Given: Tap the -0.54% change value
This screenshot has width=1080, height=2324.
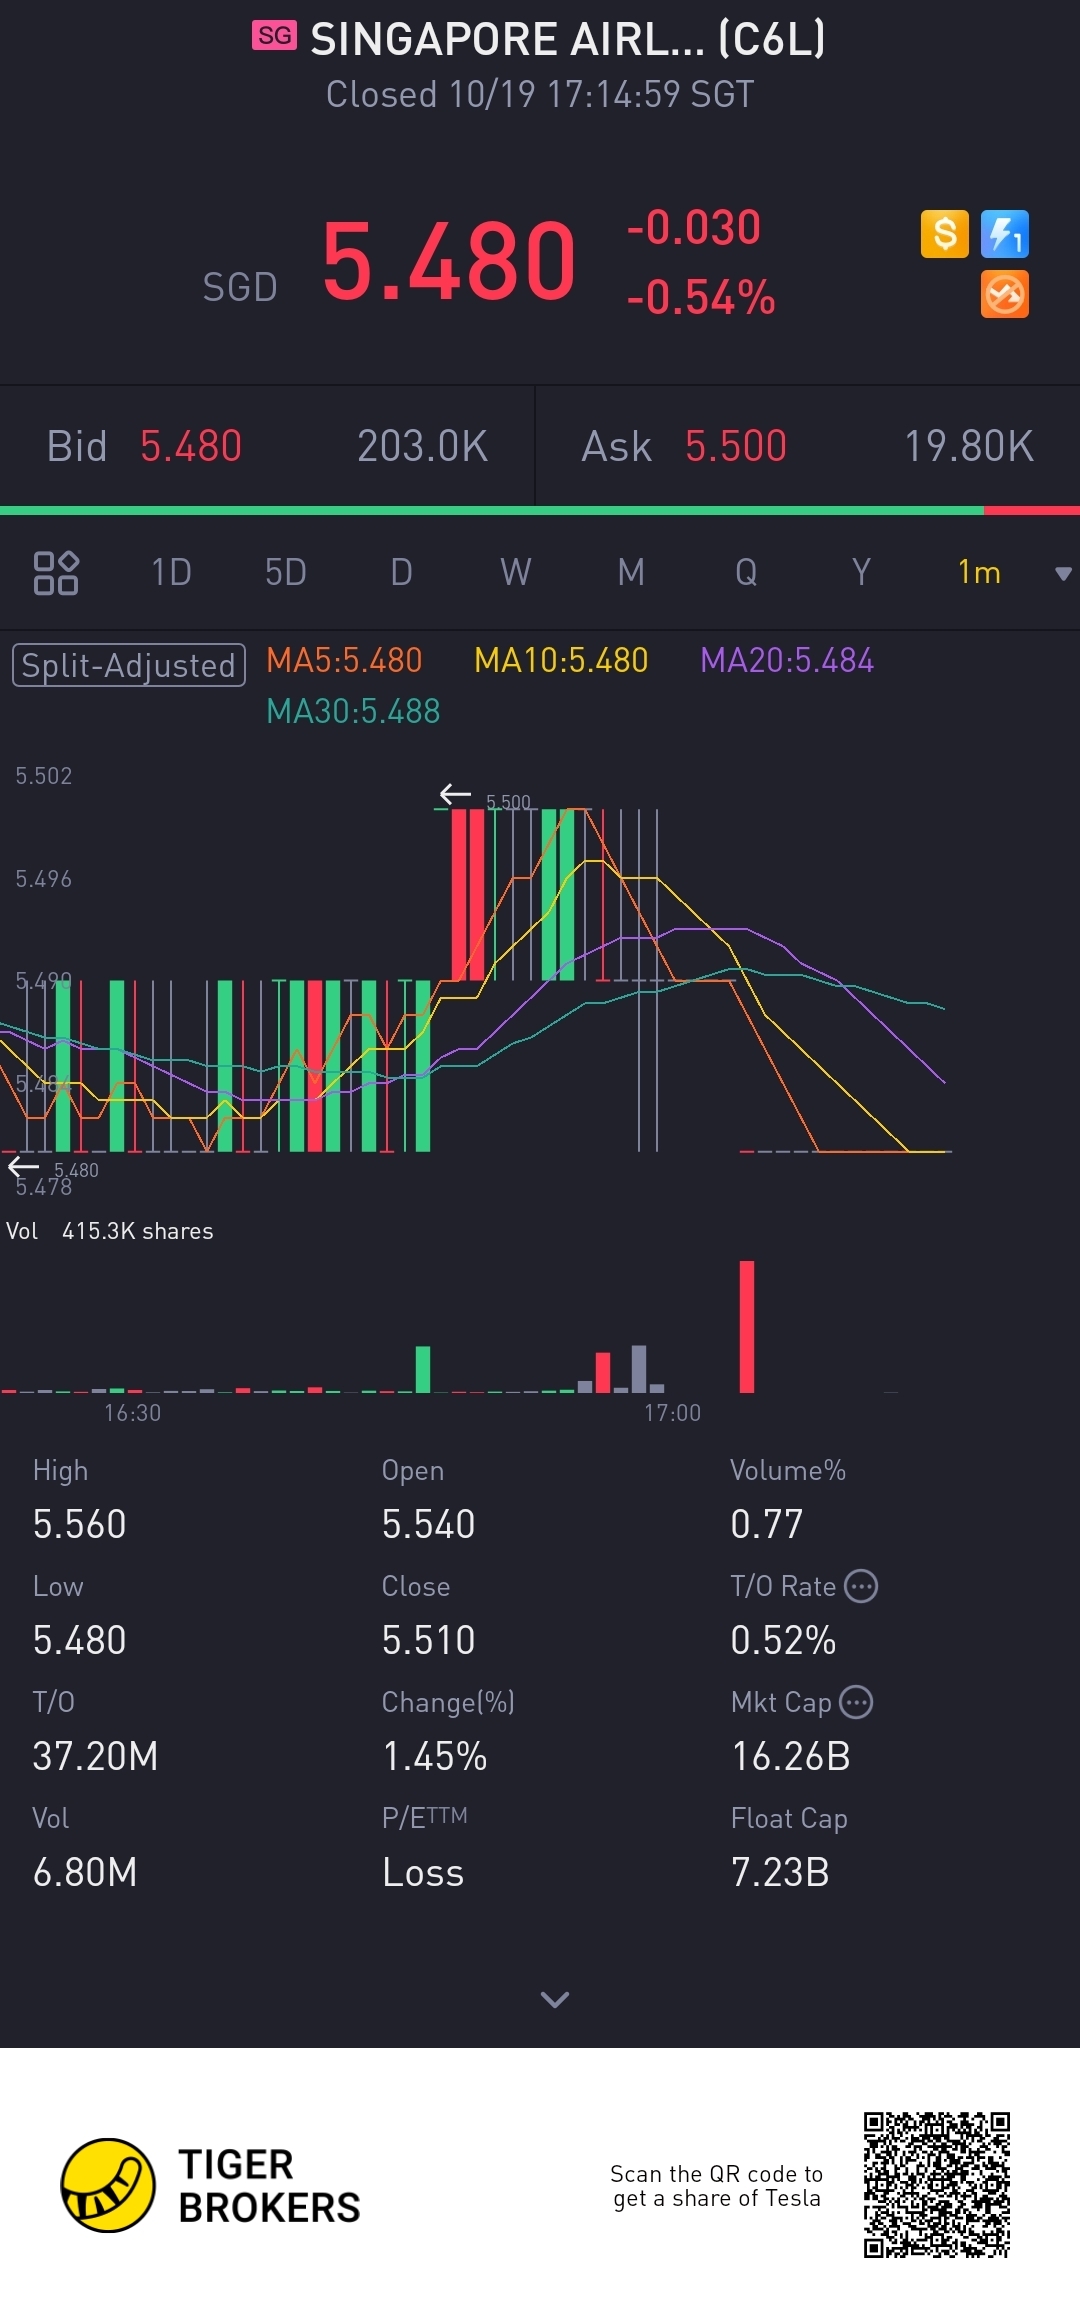Looking at the screenshot, I should [x=701, y=298].
